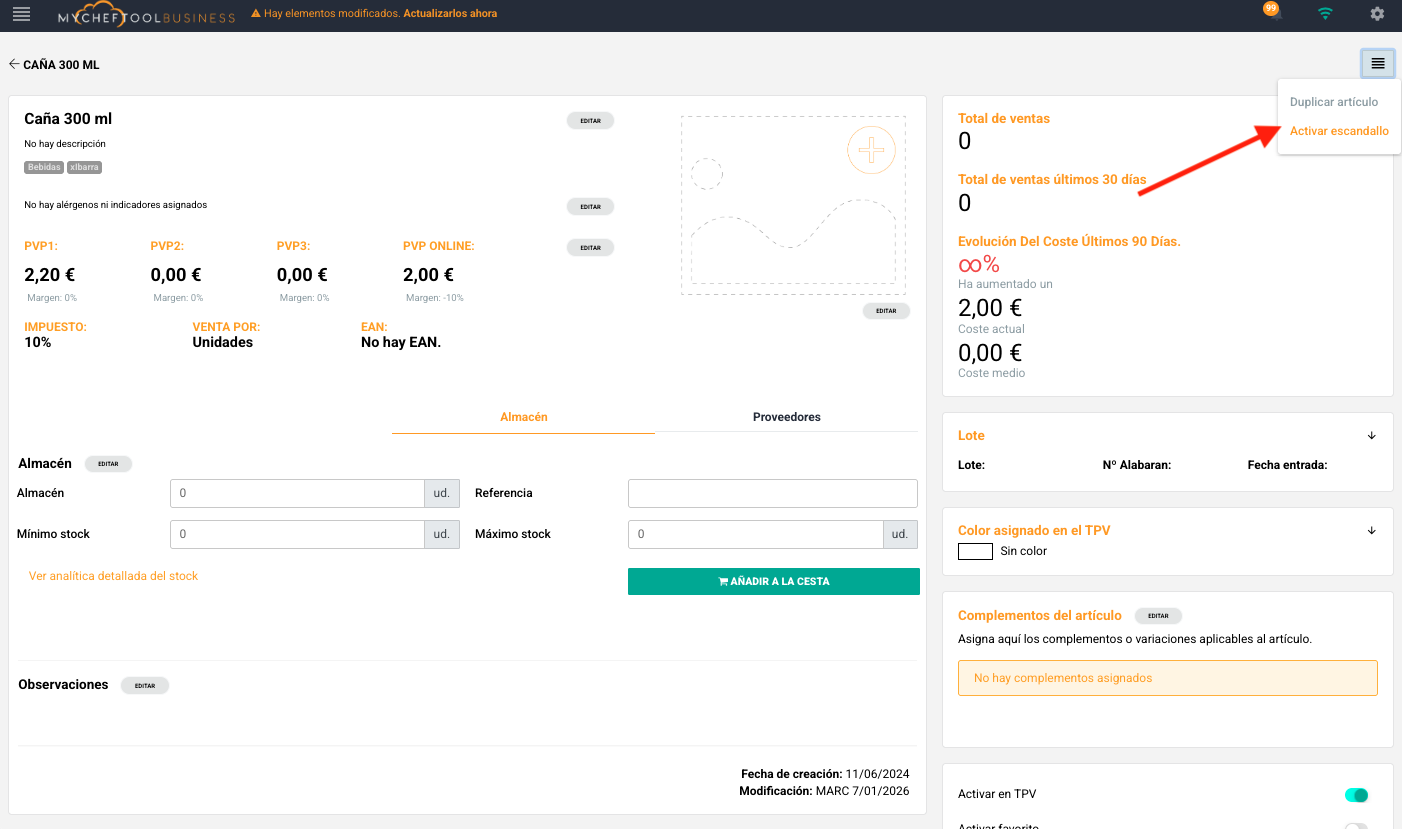The height and width of the screenshot is (829, 1402).
Task: Switch to the Almacén tab
Action: (523, 417)
